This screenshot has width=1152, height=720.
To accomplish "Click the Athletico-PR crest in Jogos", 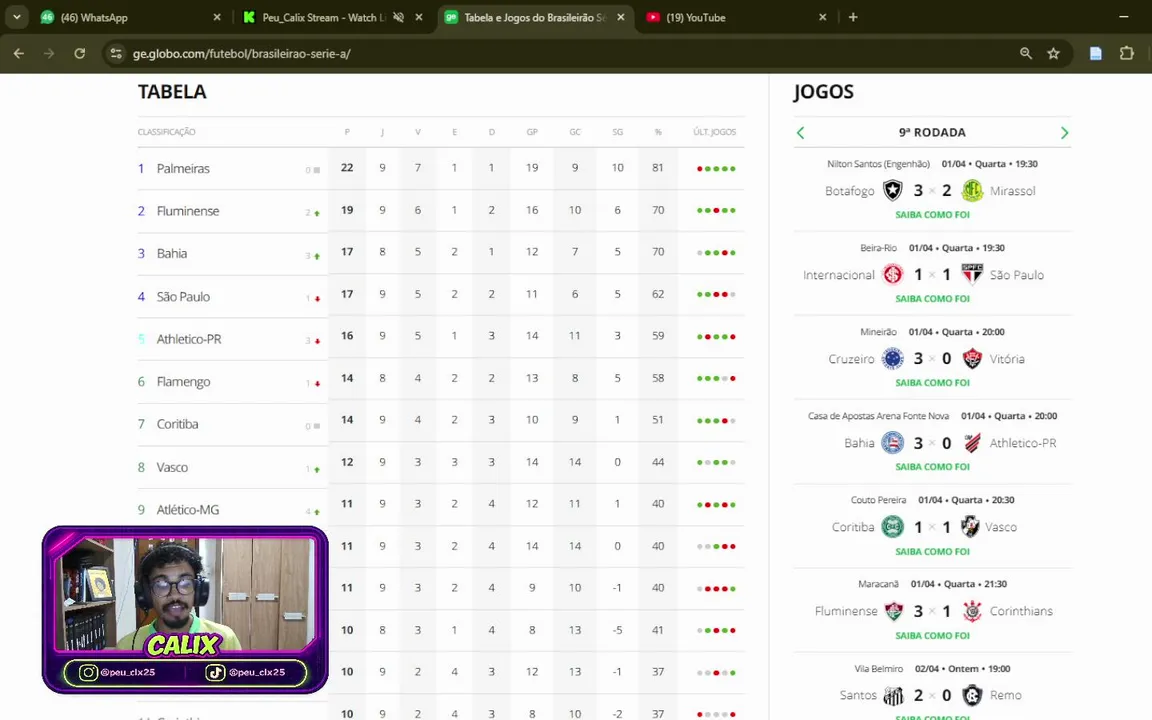I will (x=972, y=443).
